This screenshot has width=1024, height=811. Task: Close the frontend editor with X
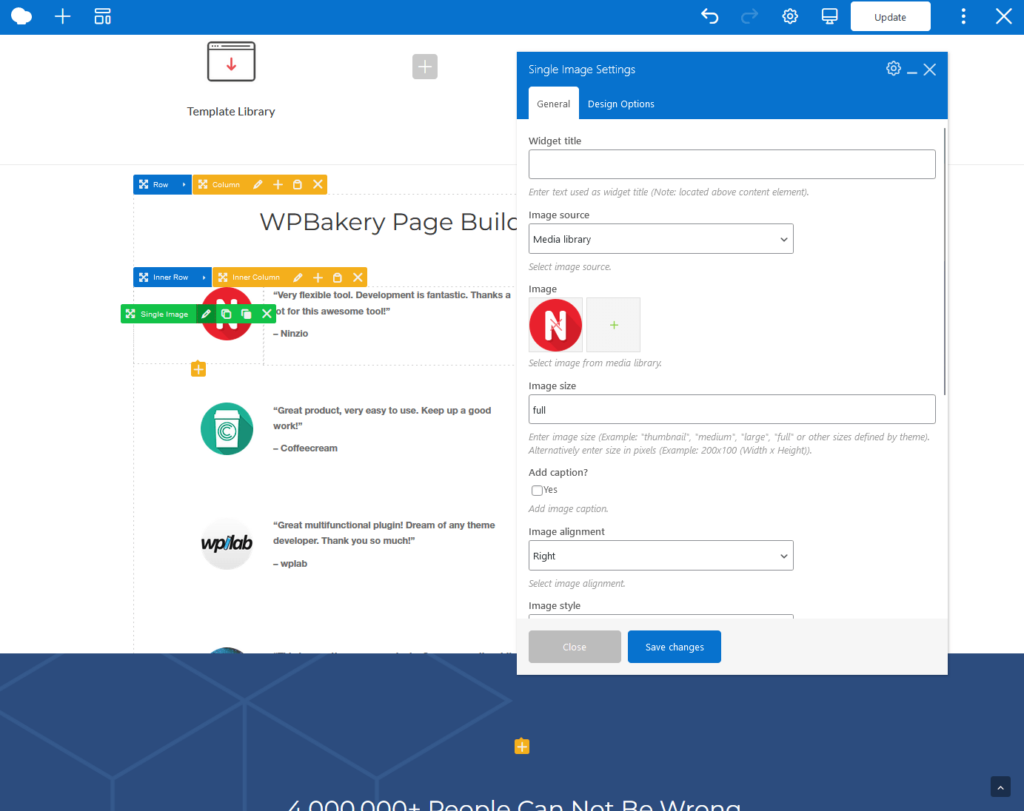1003,16
